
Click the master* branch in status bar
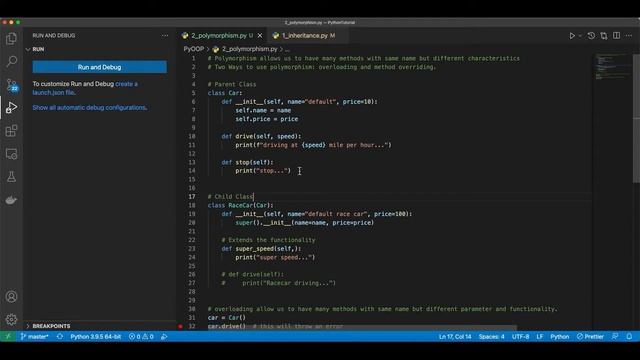click(34, 337)
